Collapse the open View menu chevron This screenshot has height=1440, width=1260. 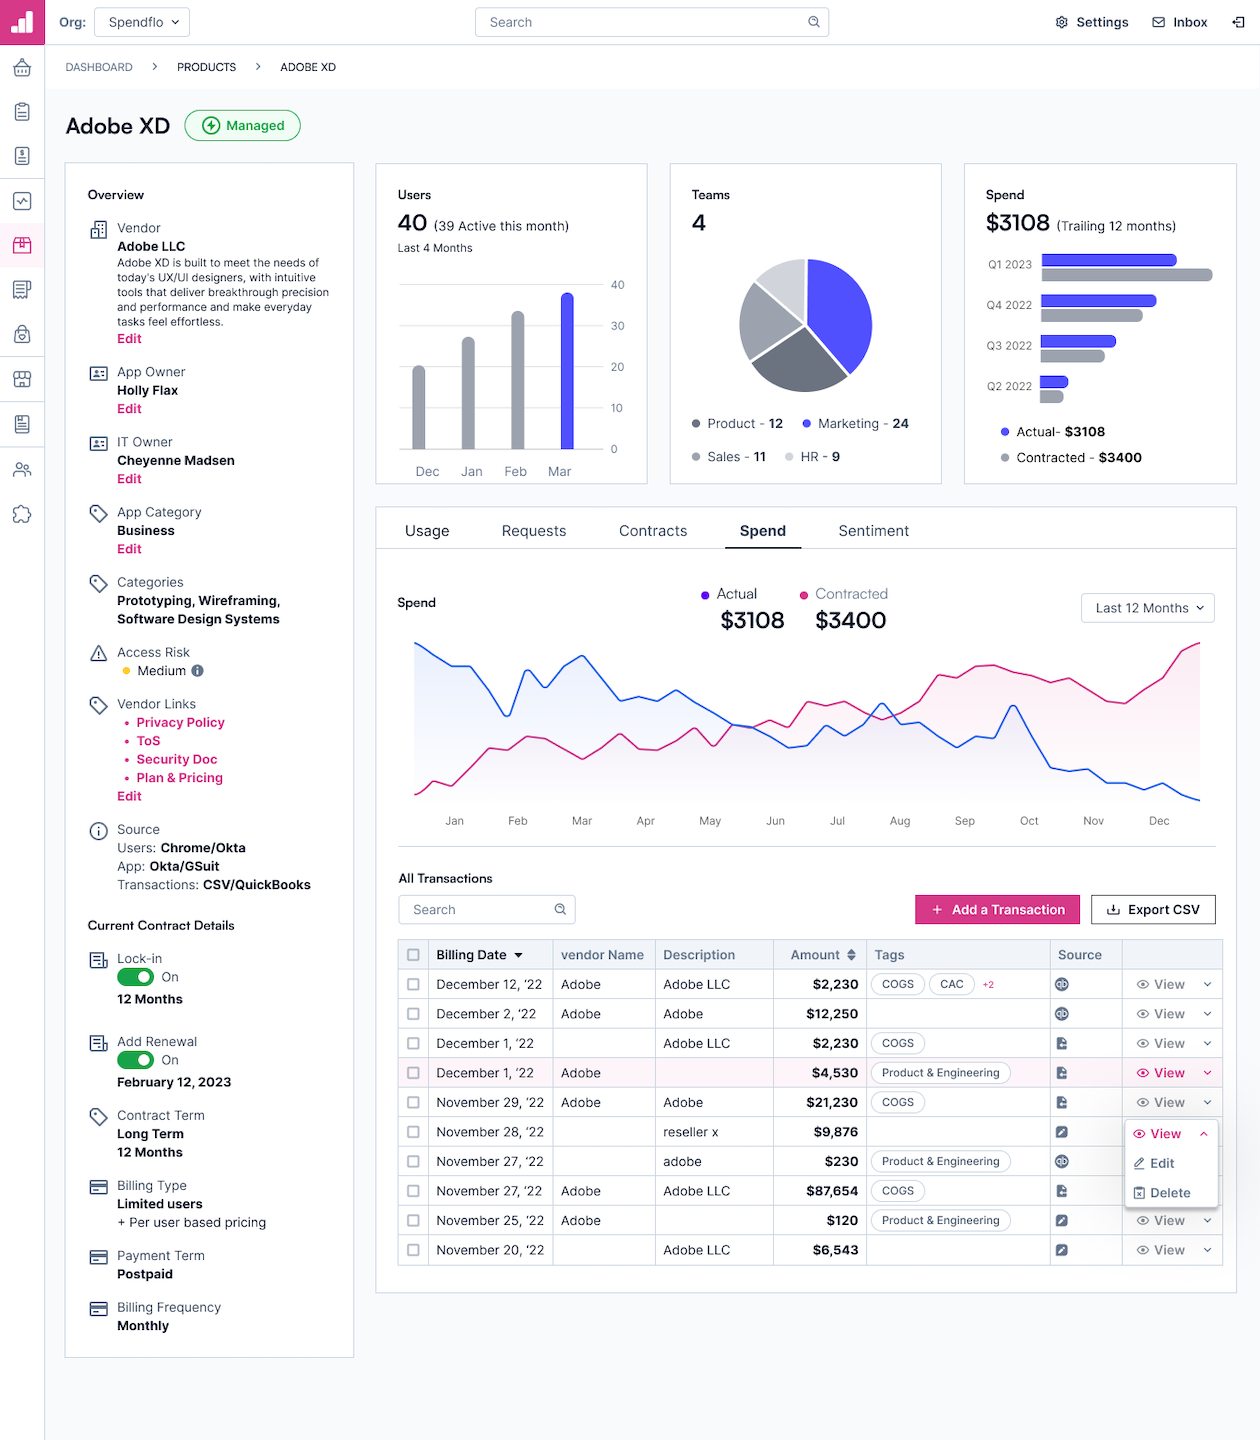(1204, 1134)
